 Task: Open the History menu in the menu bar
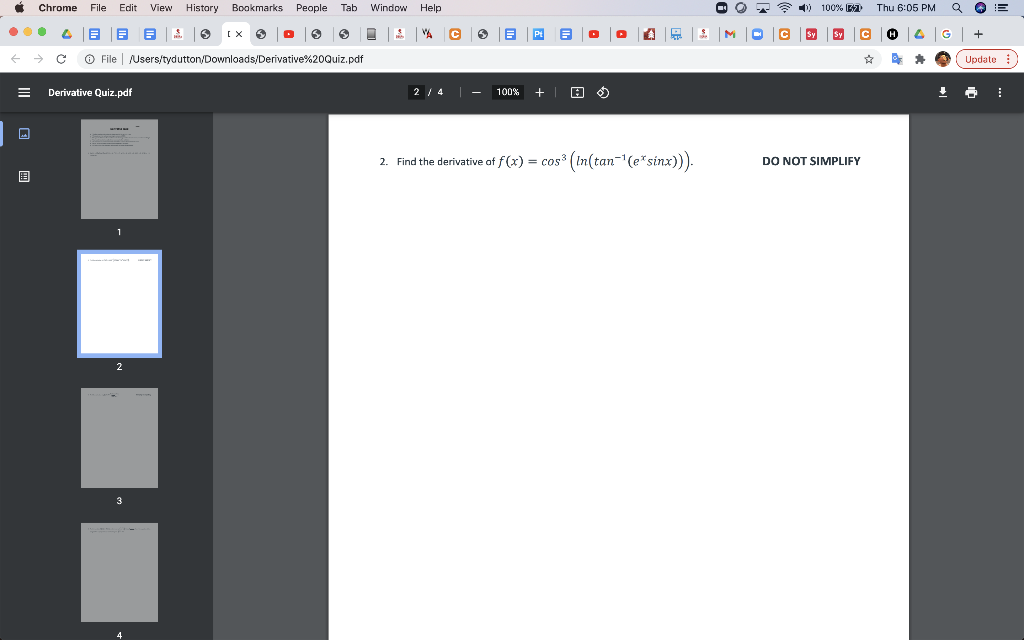(202, 8)
